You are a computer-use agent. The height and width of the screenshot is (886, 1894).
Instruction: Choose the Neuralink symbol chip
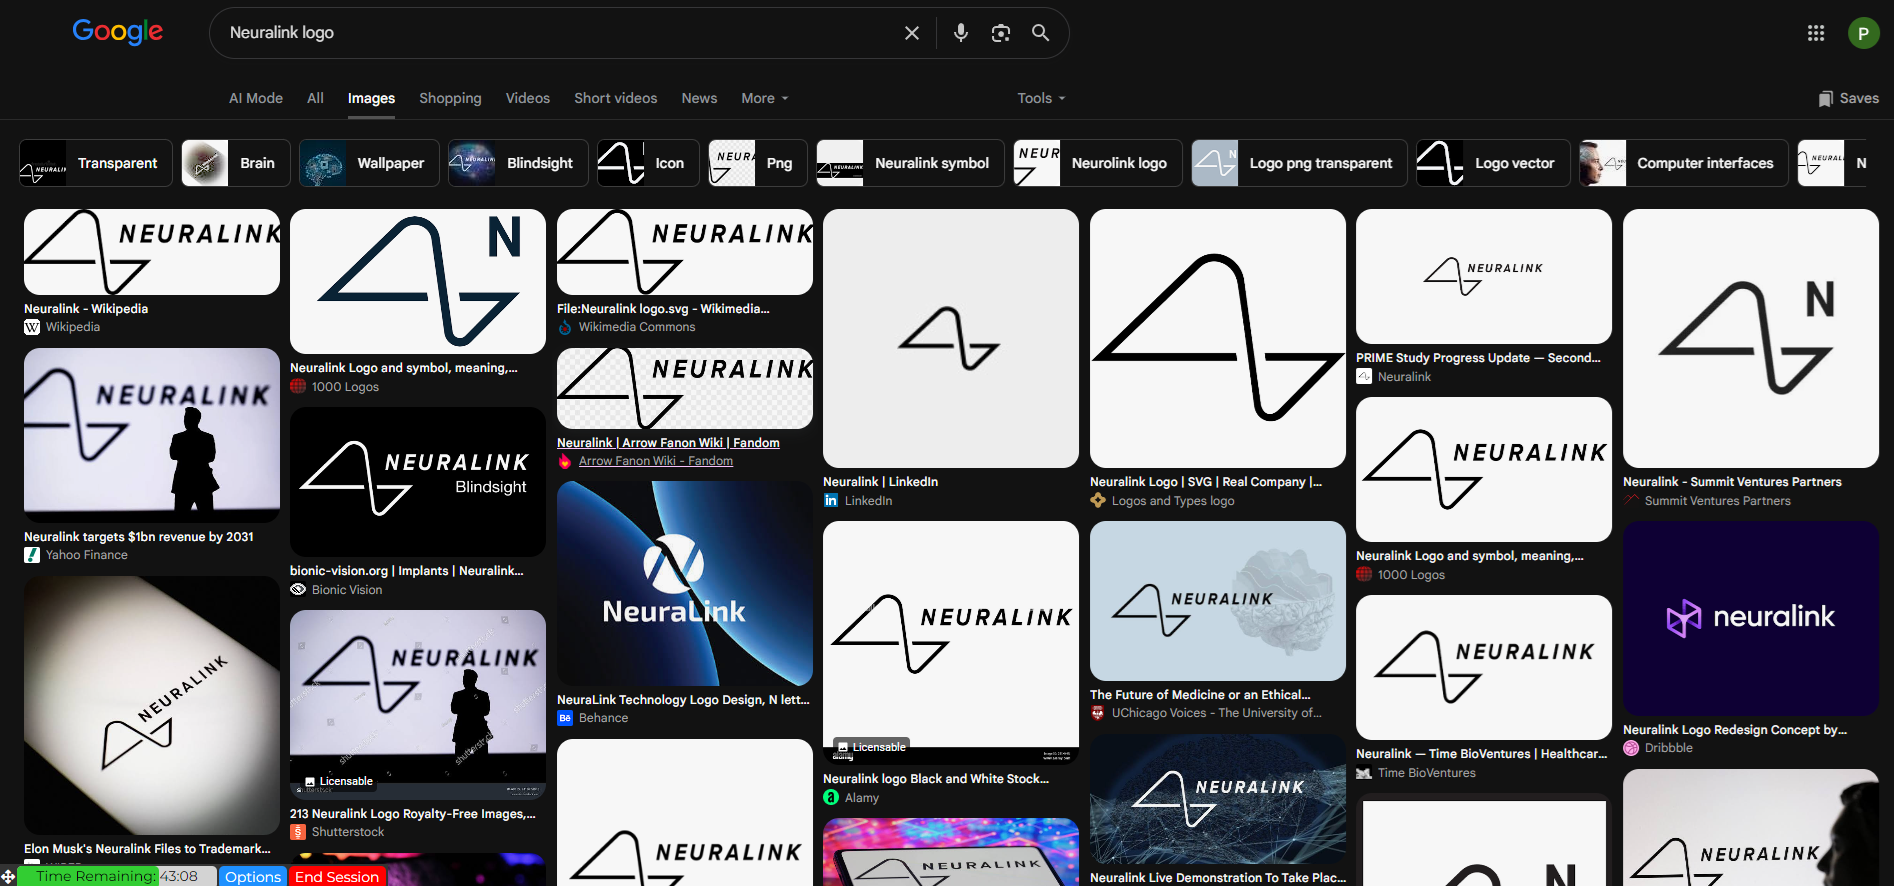click(x=910, y=163)
